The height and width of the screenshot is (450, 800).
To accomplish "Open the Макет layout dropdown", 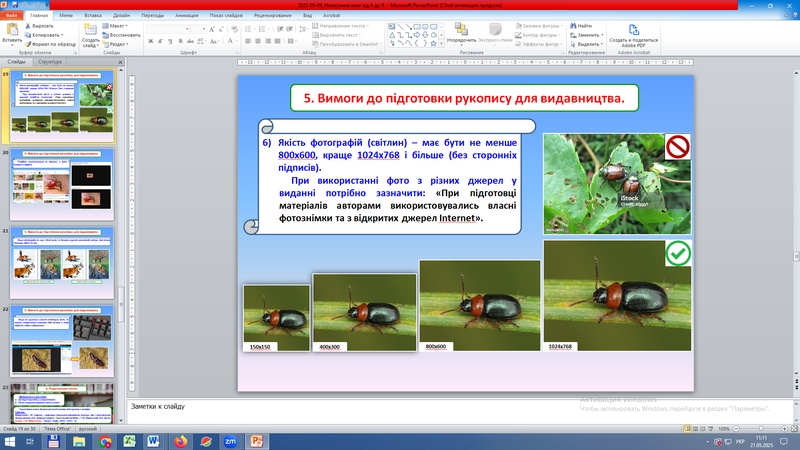I will [115, 26].
